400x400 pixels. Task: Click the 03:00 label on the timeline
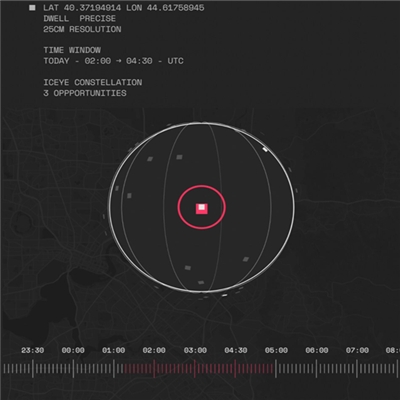(195, 350)
